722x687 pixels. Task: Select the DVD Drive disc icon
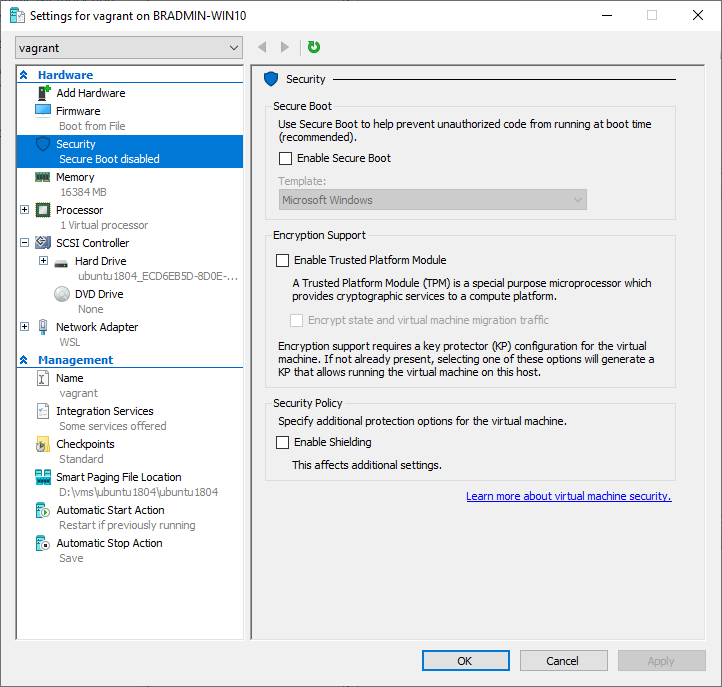(x=61, y=294)
